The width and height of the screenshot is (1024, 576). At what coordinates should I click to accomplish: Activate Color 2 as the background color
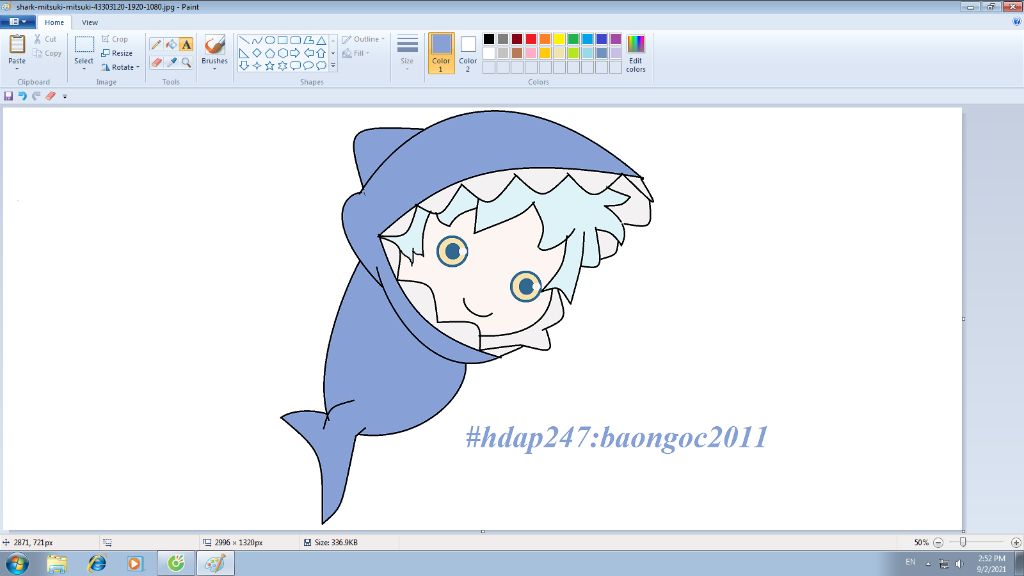click(466, 52)
